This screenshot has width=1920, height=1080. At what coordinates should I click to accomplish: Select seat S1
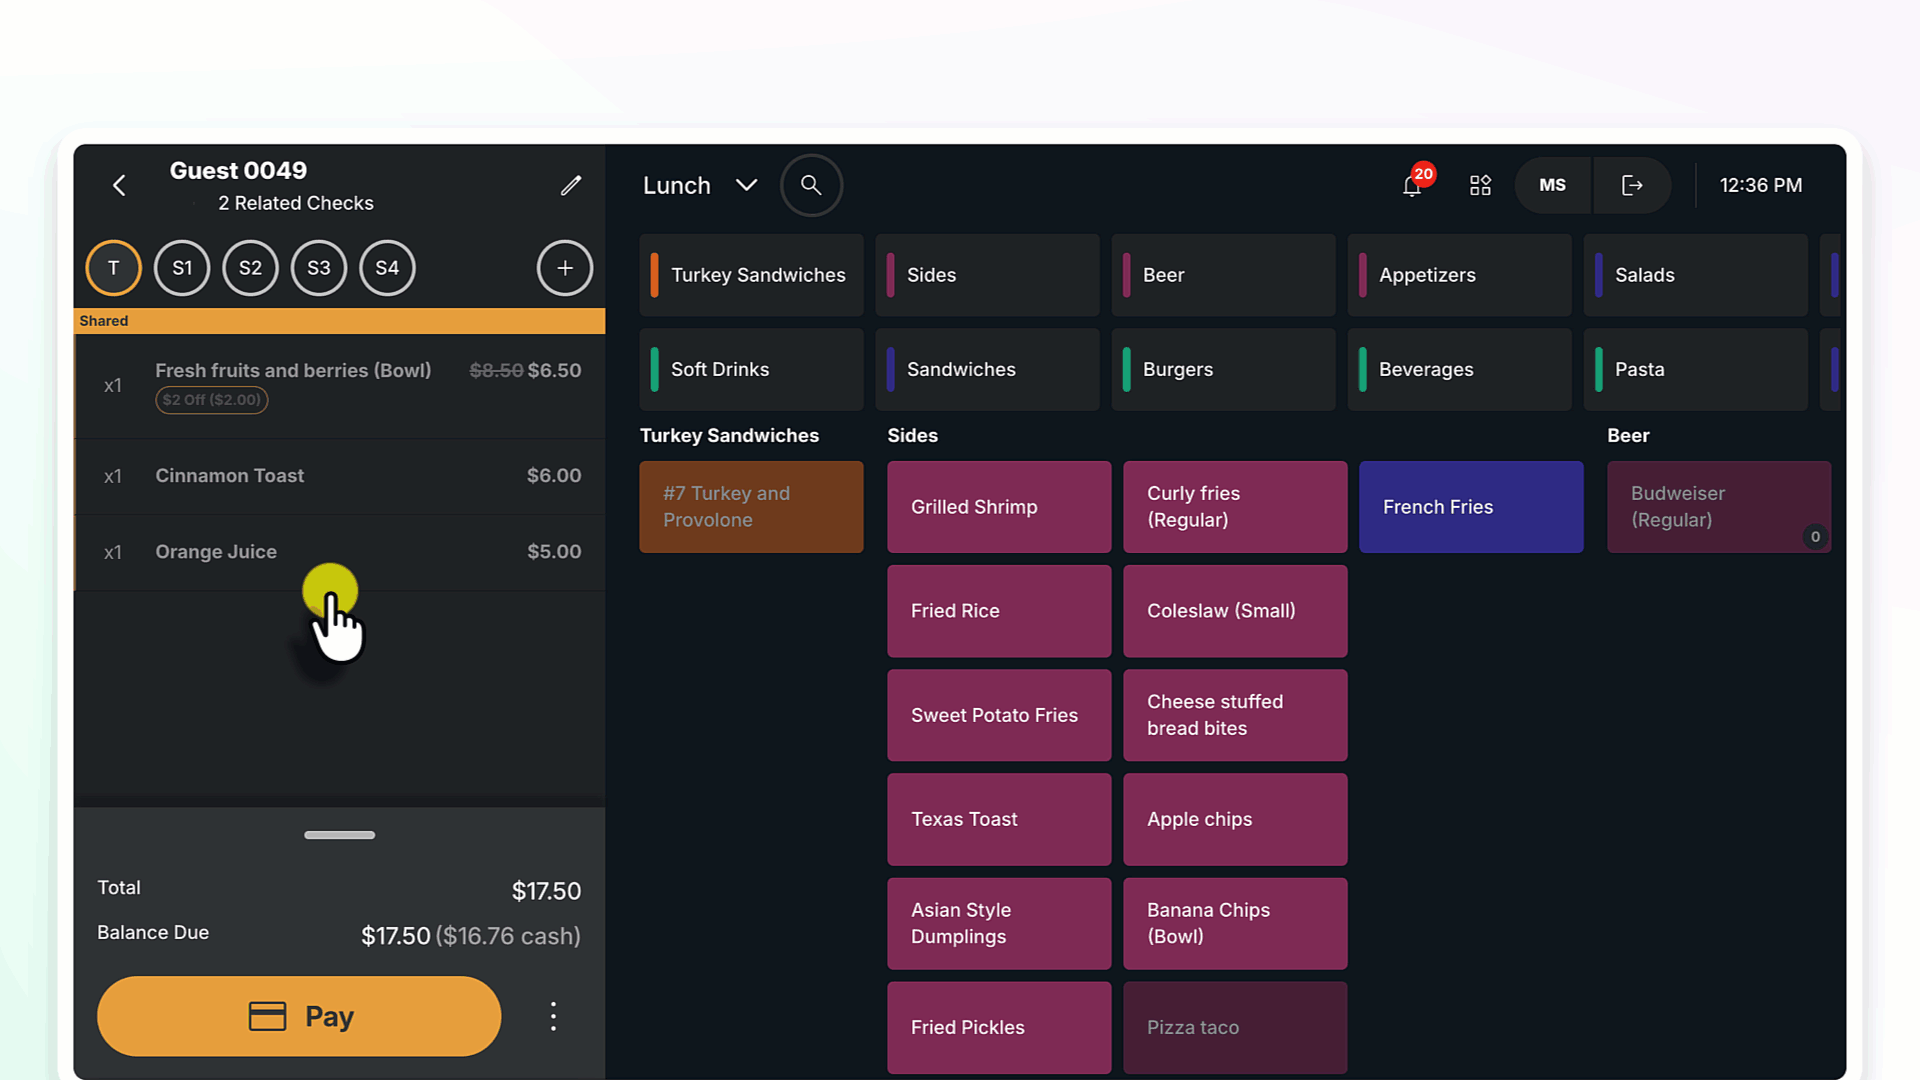[x=182, y=268]
